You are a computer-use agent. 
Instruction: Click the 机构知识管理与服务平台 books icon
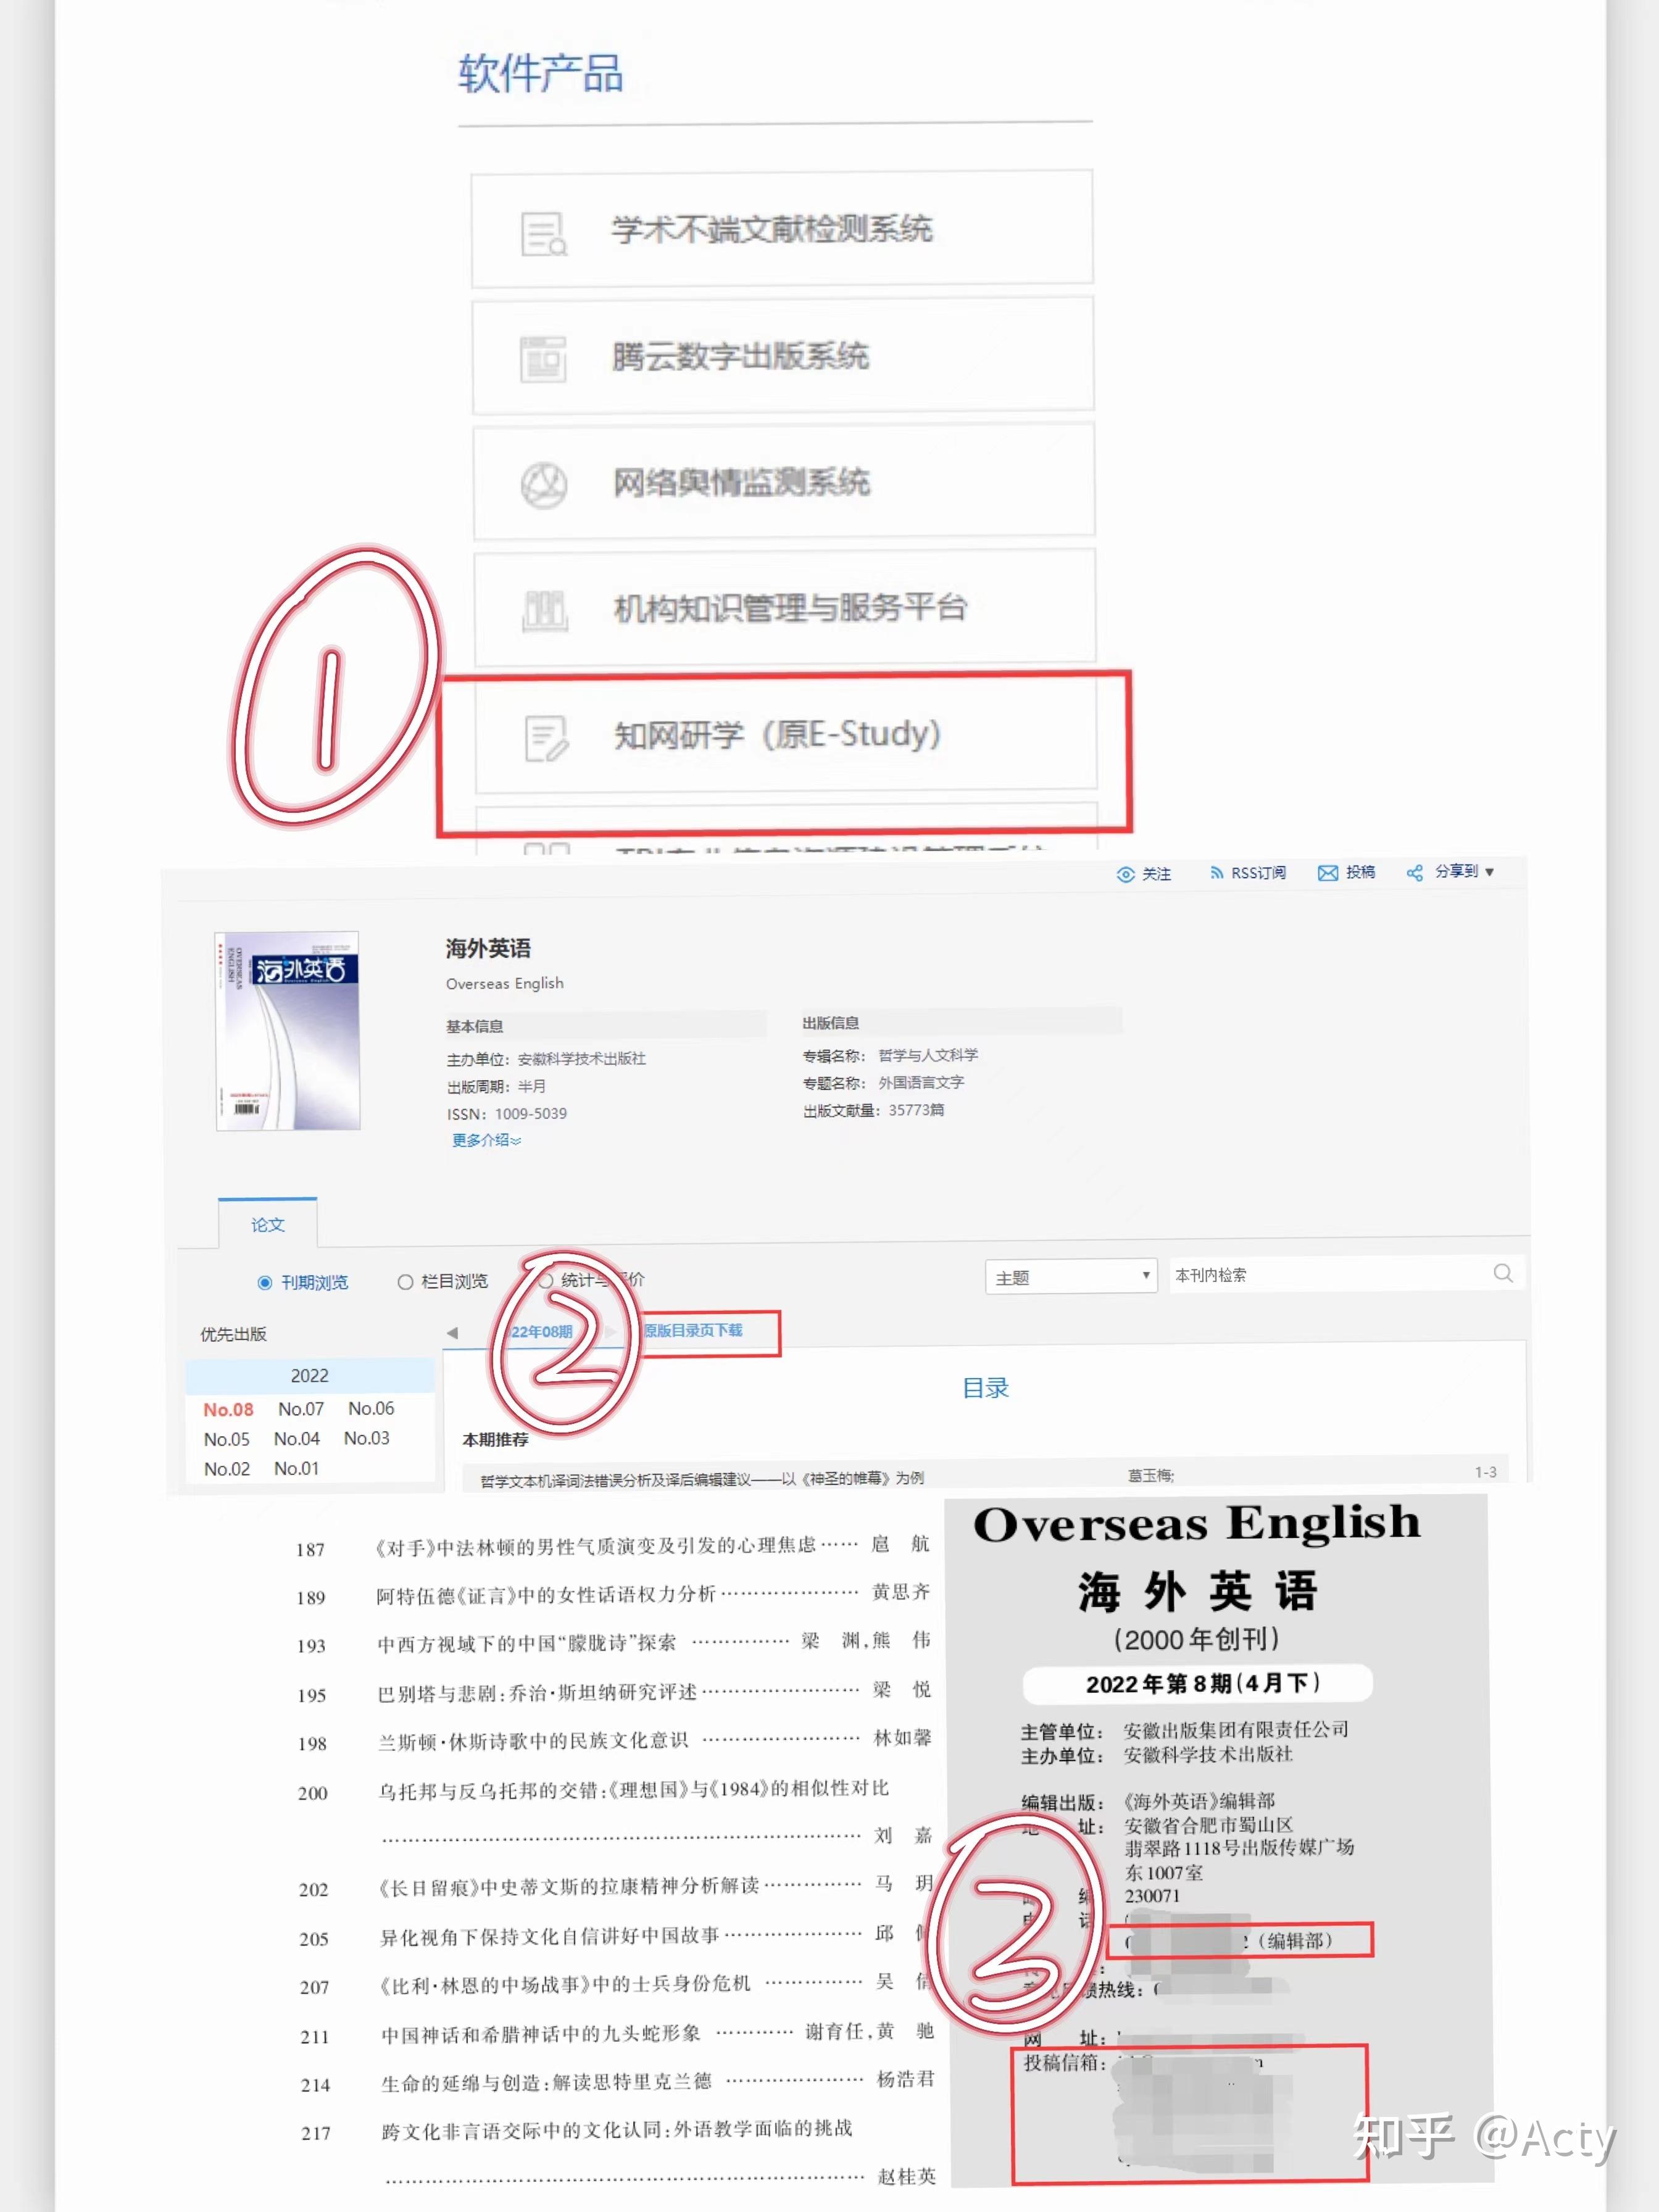pos(545,610)
